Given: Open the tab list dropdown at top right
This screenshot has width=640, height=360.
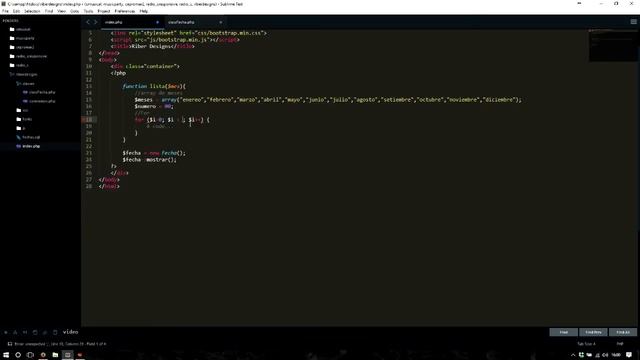Looking at the screenshot, I should coord(633,22).
